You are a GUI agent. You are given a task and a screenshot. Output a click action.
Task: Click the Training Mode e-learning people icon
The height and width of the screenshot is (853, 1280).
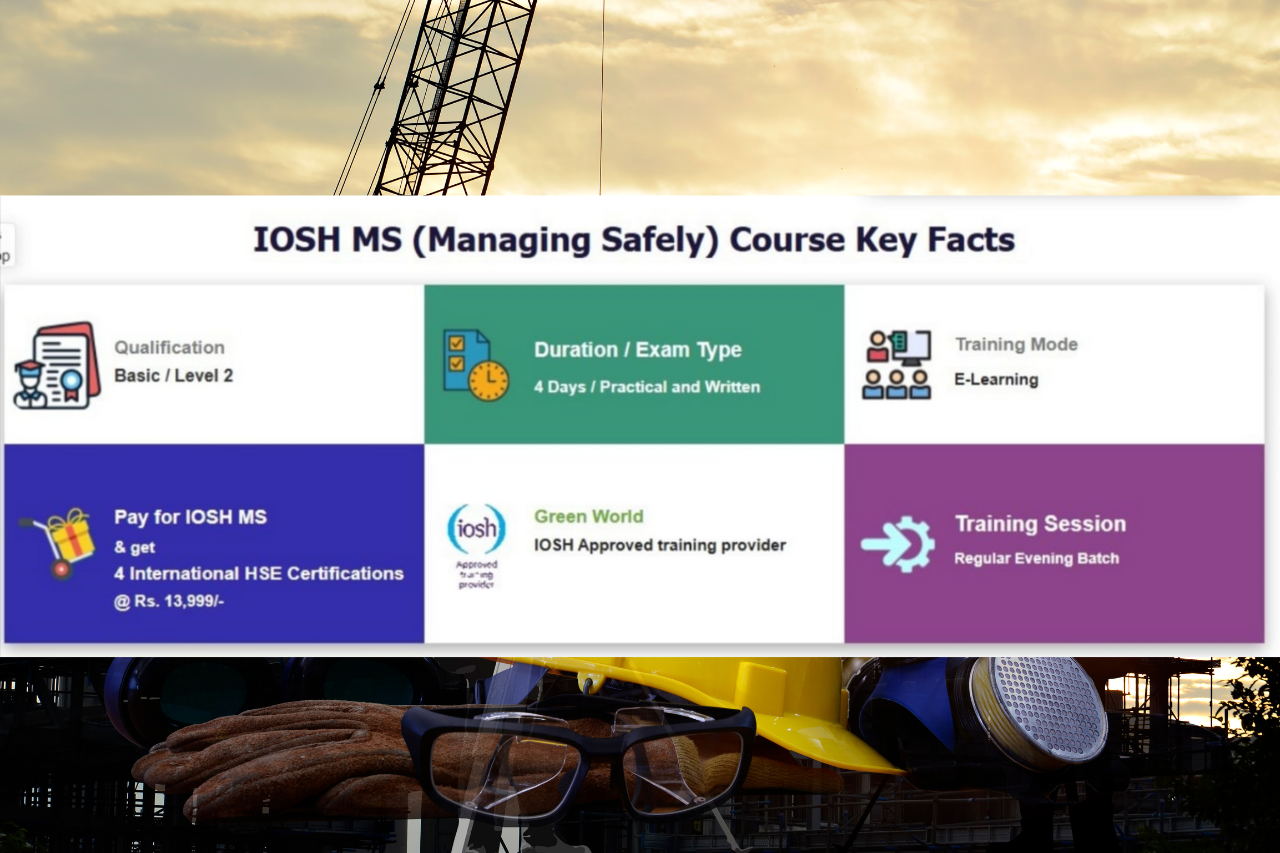pyautogui.click(x=897, y=365)
